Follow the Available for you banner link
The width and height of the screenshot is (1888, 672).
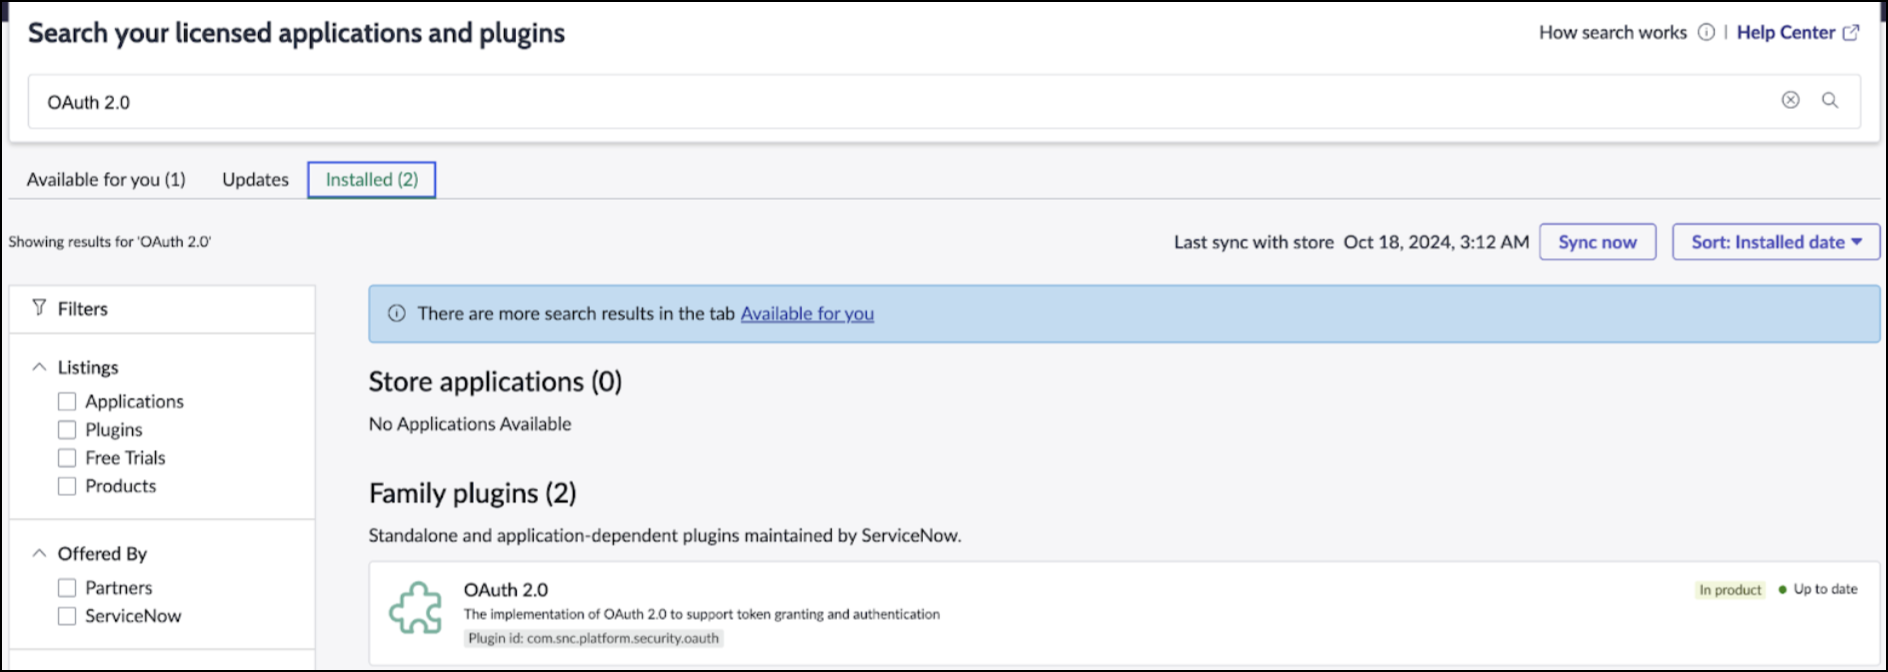pyautogui.click(x=806, y=314)
